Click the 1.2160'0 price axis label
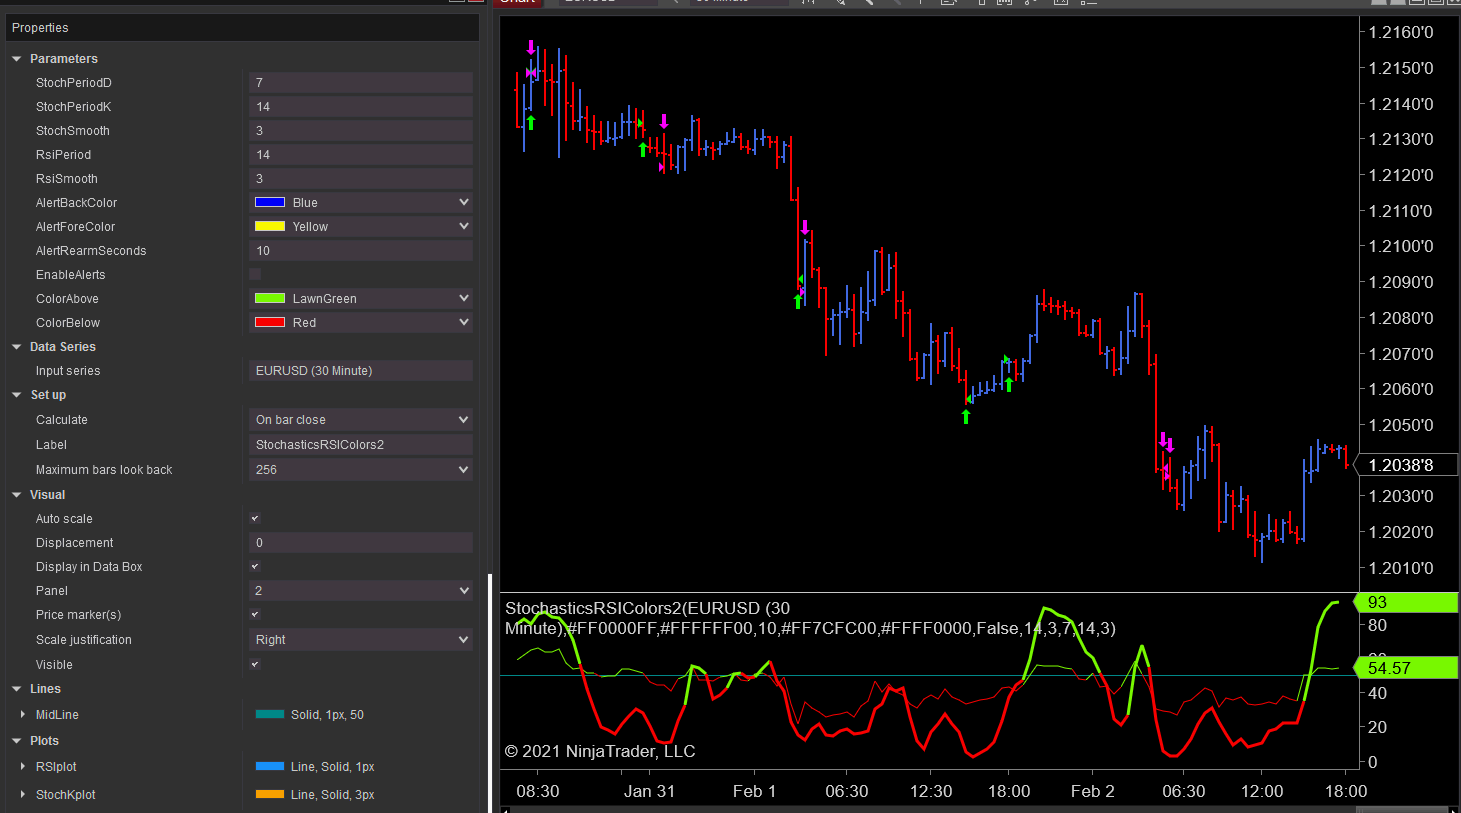This screenshot has width=1461, height=813. click(x=1400, y=32)
